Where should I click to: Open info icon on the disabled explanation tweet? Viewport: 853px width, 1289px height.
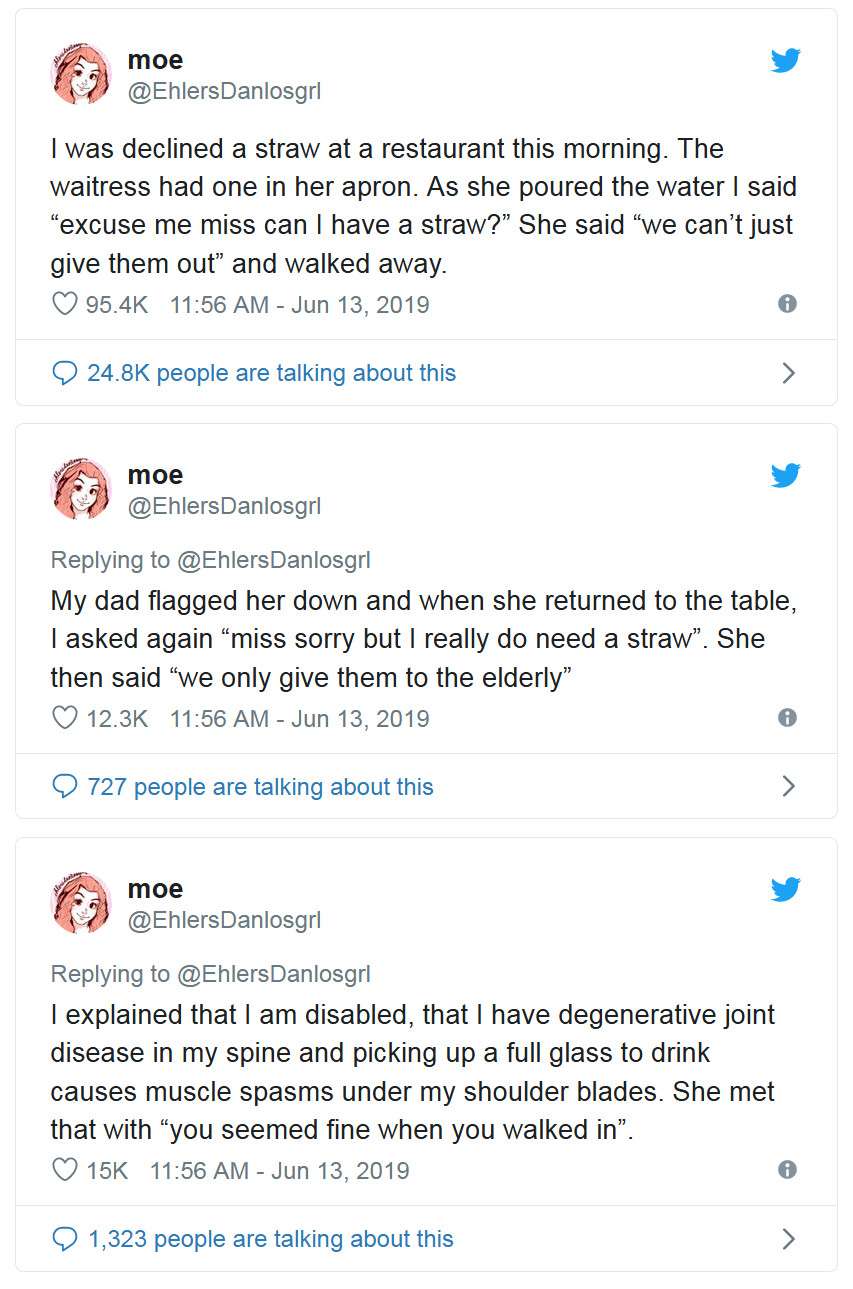pyautogui.click(x=787, y=1170)
